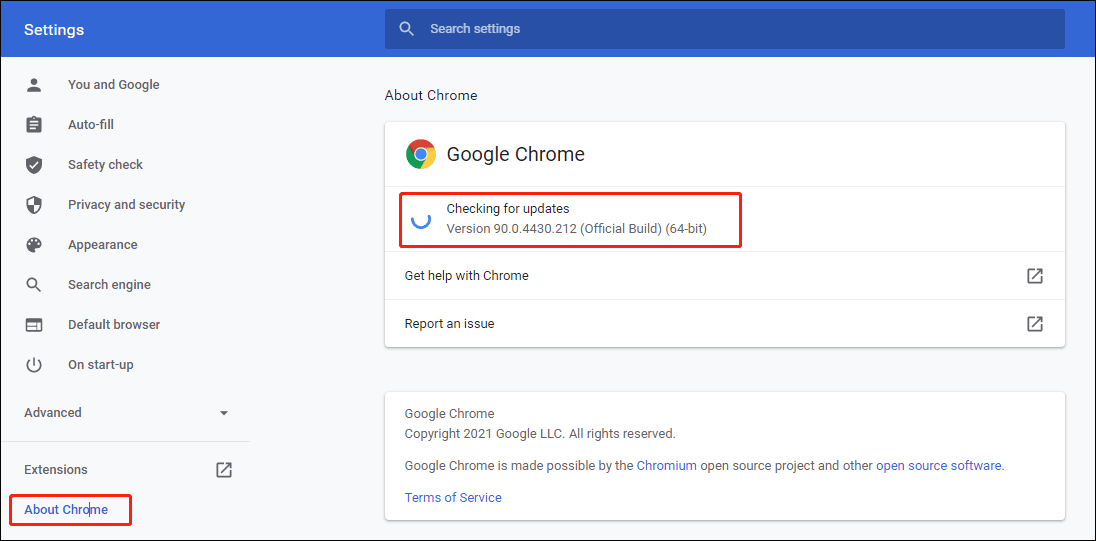This screenshot has height=541, width=1096.
Task: Click the external link icon beside Extensions
Action: click(x=224, y=470)
